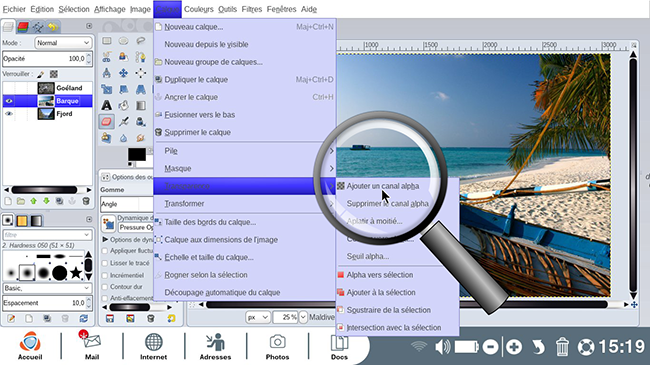
Task: Adjust the Espacement slider
Action: click(47, 303)
